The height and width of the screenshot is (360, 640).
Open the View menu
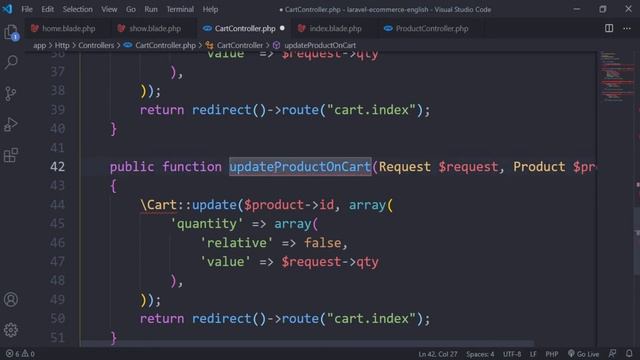(x=109, y=9)
